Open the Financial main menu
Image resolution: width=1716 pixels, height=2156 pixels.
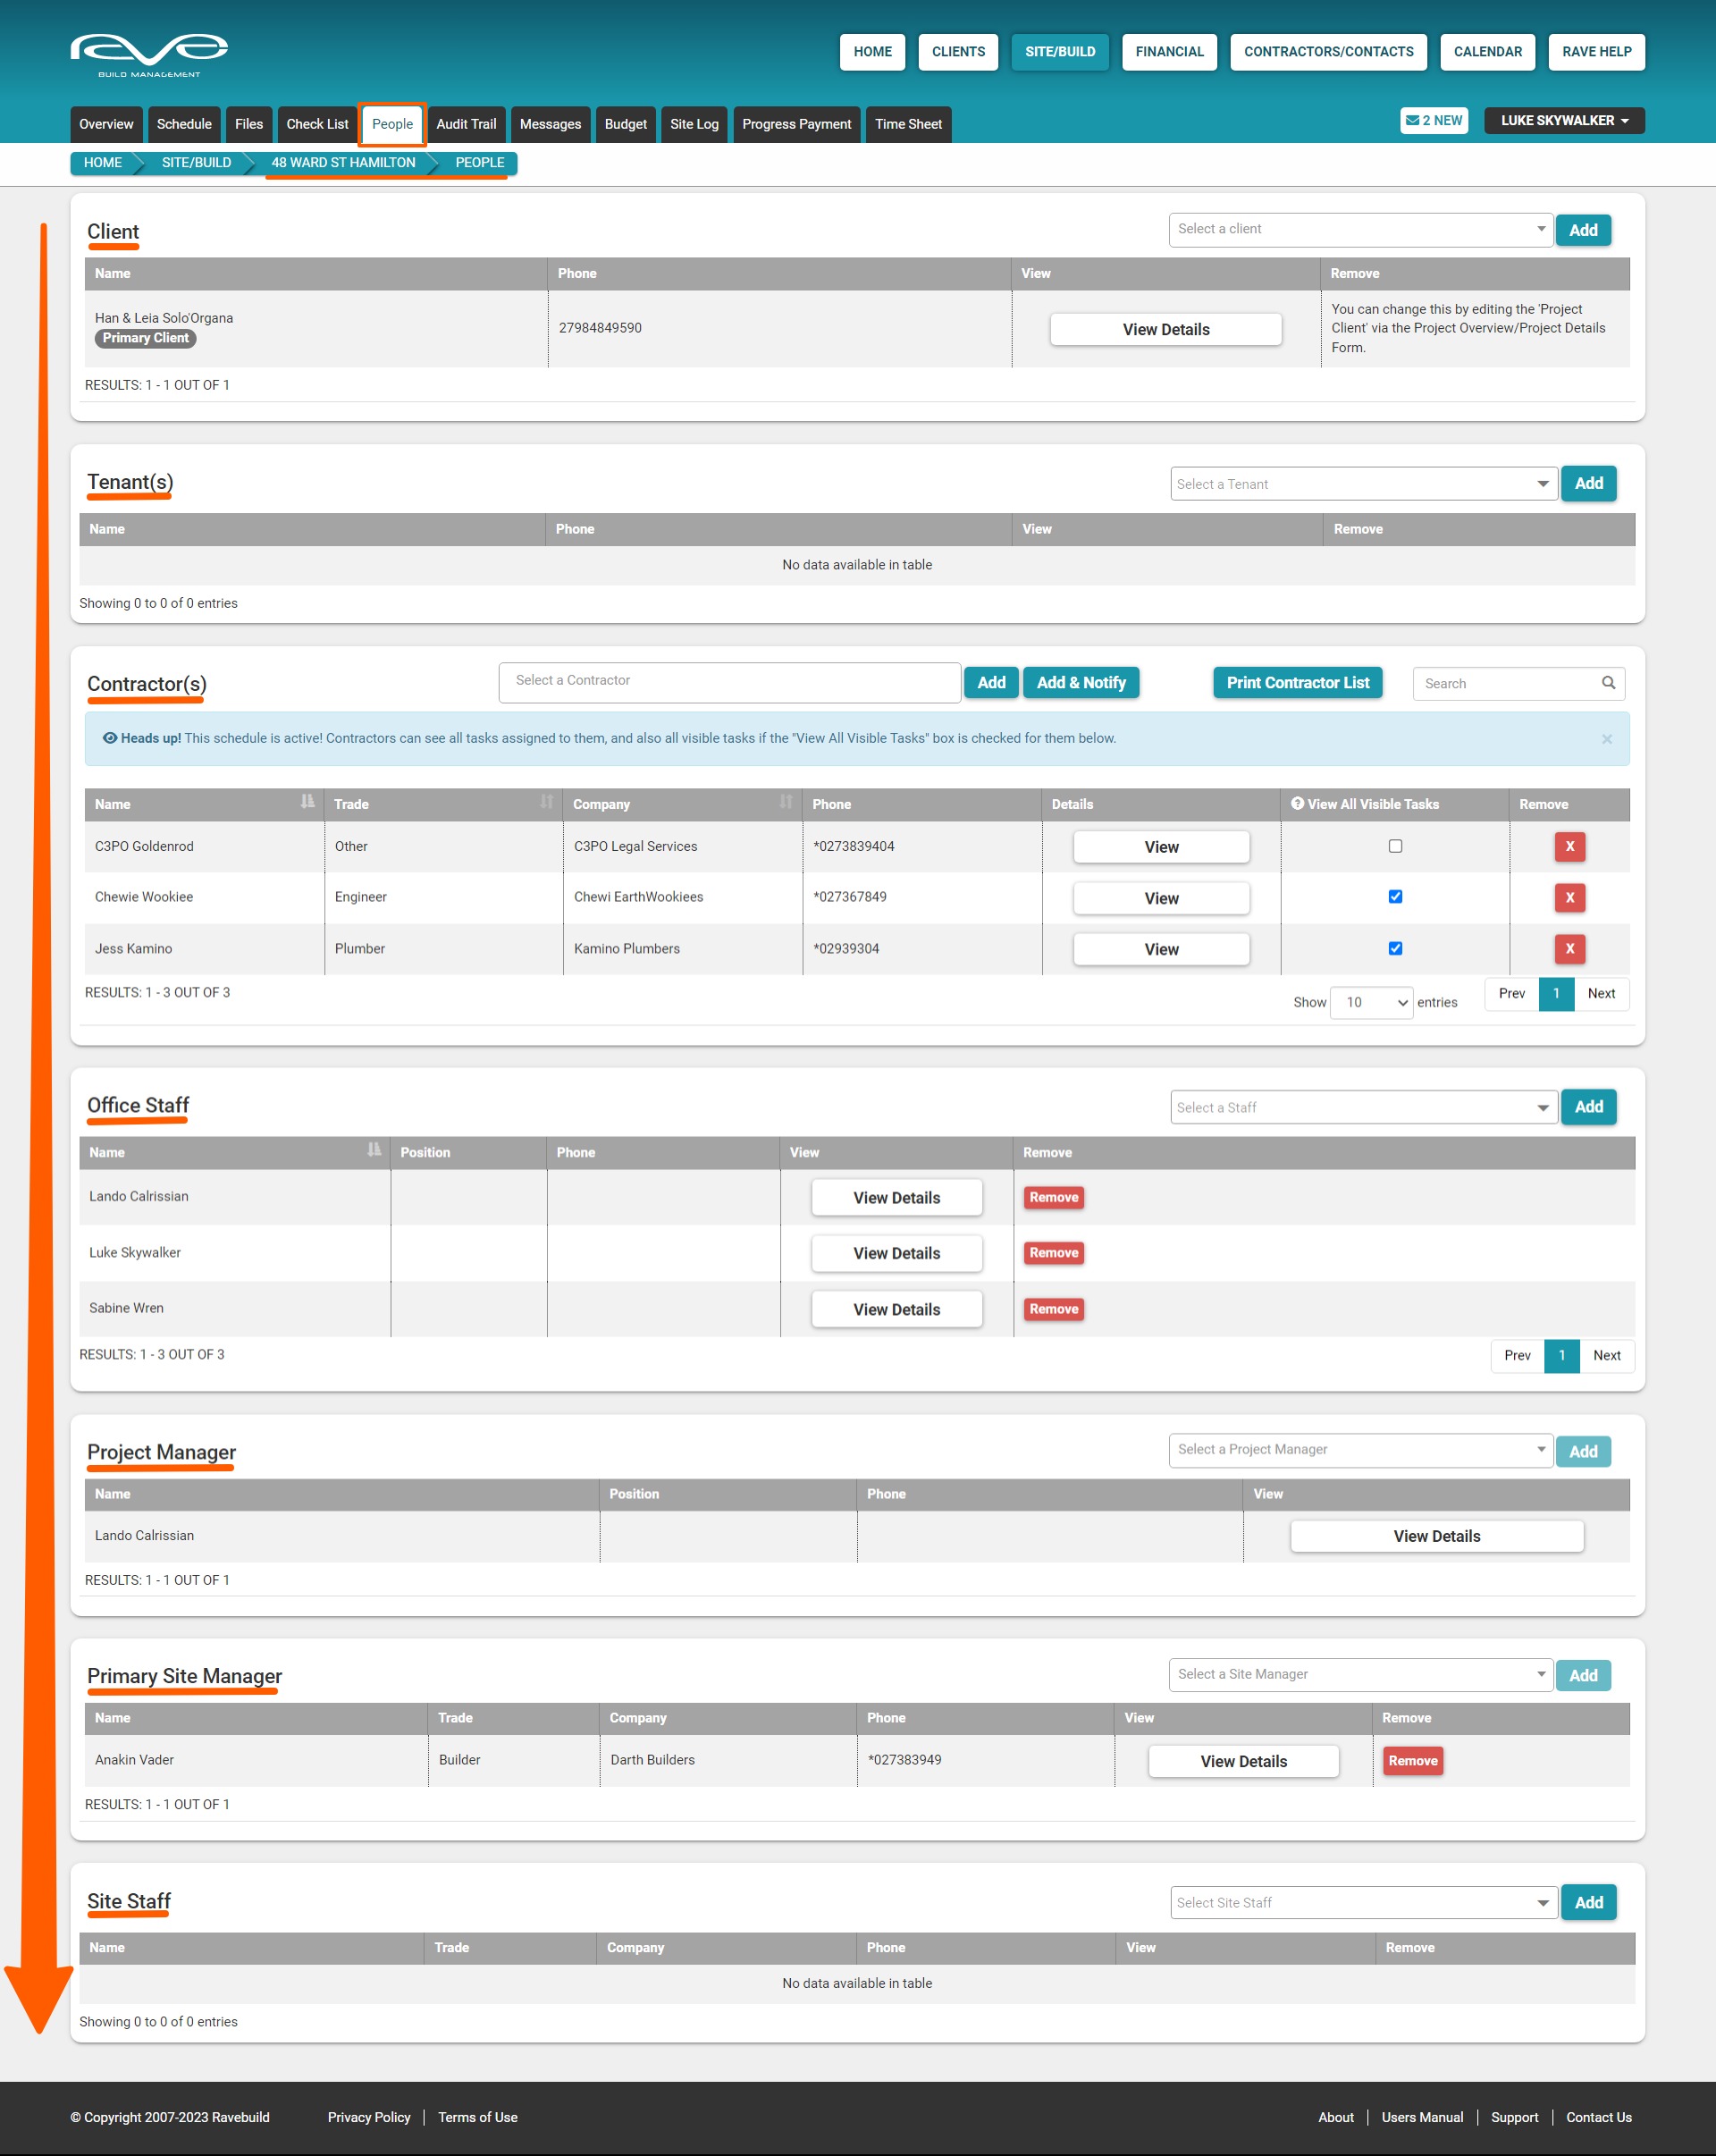click(1168, 52)
